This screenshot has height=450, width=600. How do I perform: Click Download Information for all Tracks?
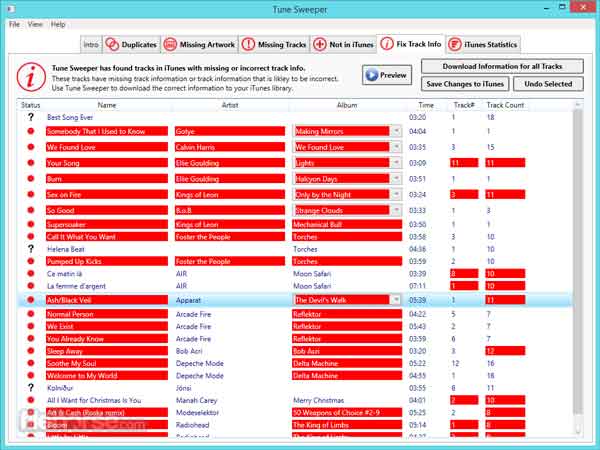(502, 66)
